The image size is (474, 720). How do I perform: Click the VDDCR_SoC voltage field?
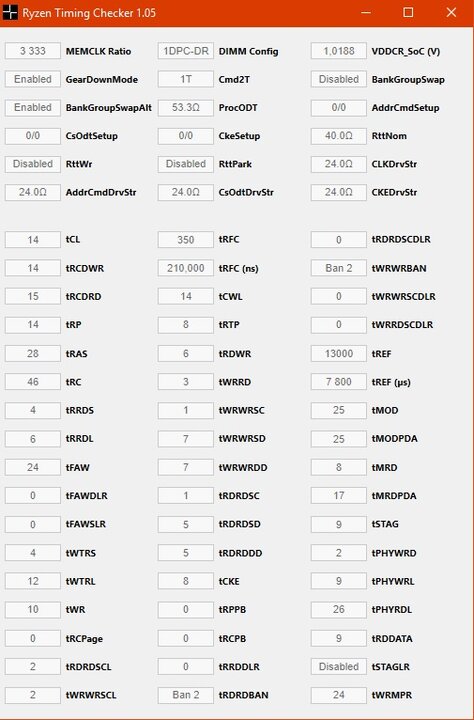[x=339, y=51]
